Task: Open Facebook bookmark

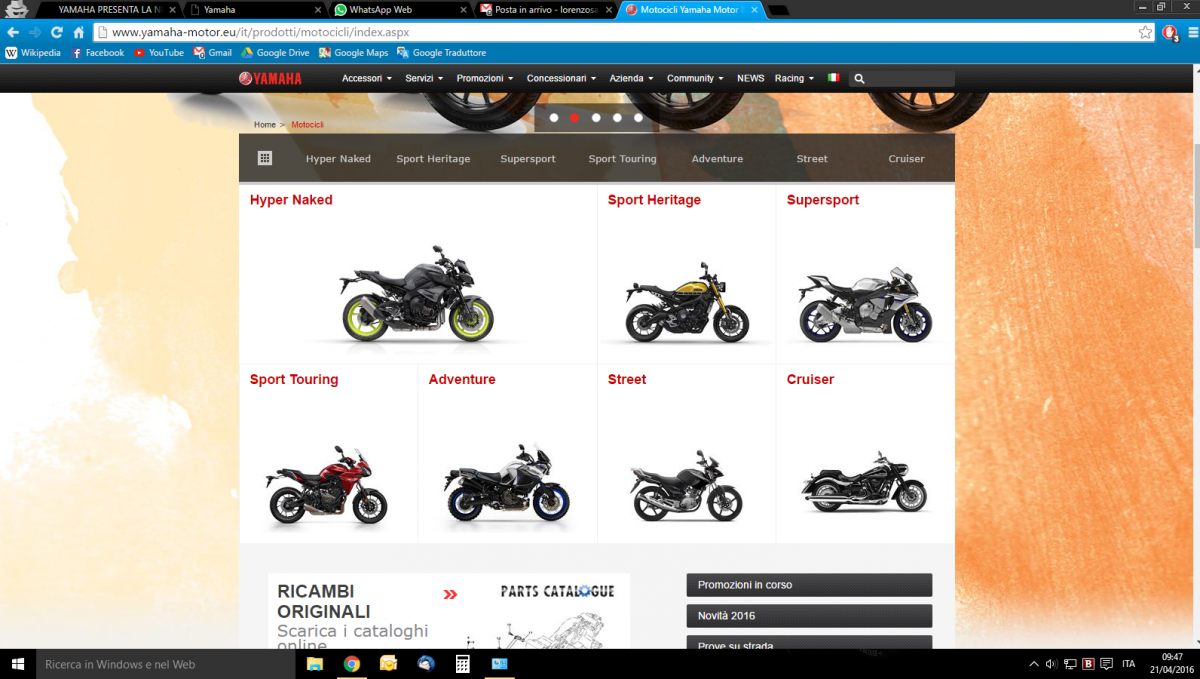Action: point(98,53)
